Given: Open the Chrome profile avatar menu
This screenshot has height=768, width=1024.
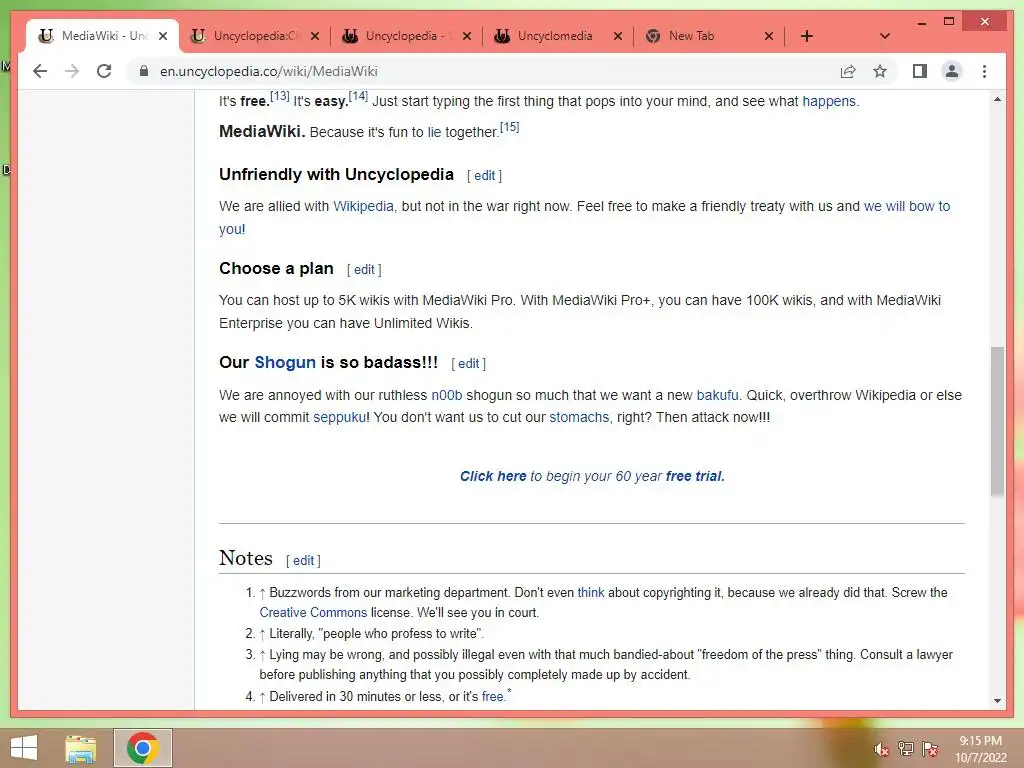Looking at the screenshot, I should tap(952, 71).
